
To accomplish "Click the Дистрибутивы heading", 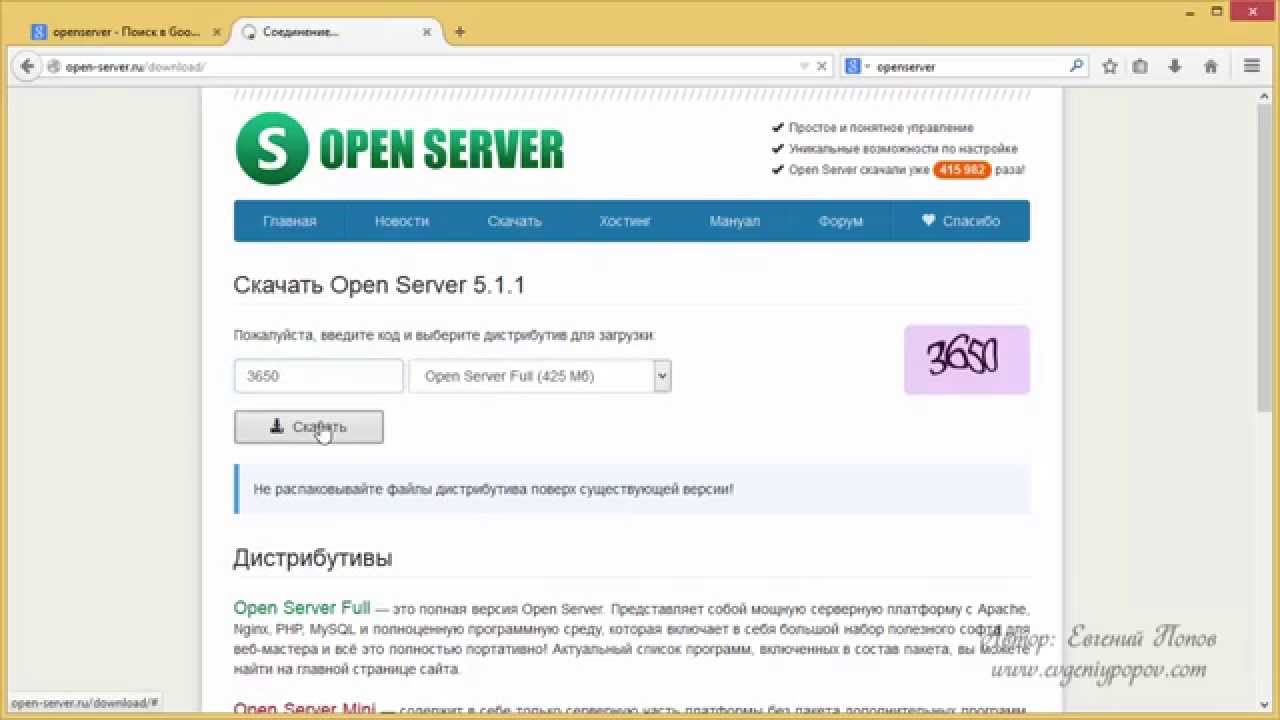I will point(313,558).
